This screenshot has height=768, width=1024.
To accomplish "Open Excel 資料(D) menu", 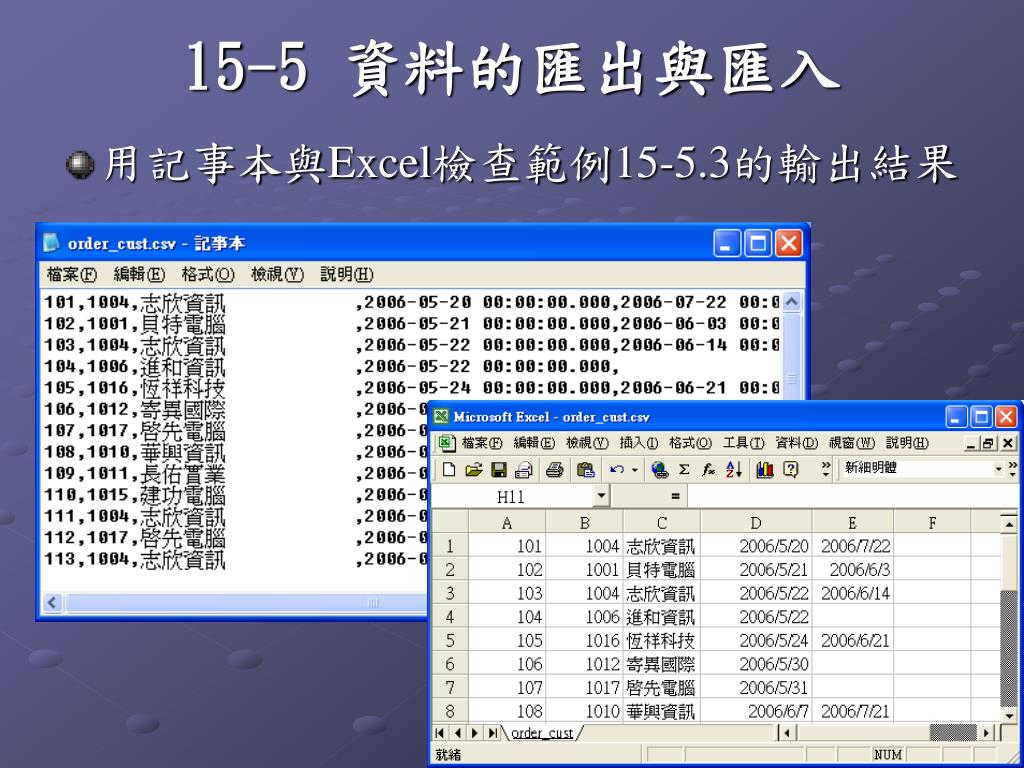I will click(796, 443).
